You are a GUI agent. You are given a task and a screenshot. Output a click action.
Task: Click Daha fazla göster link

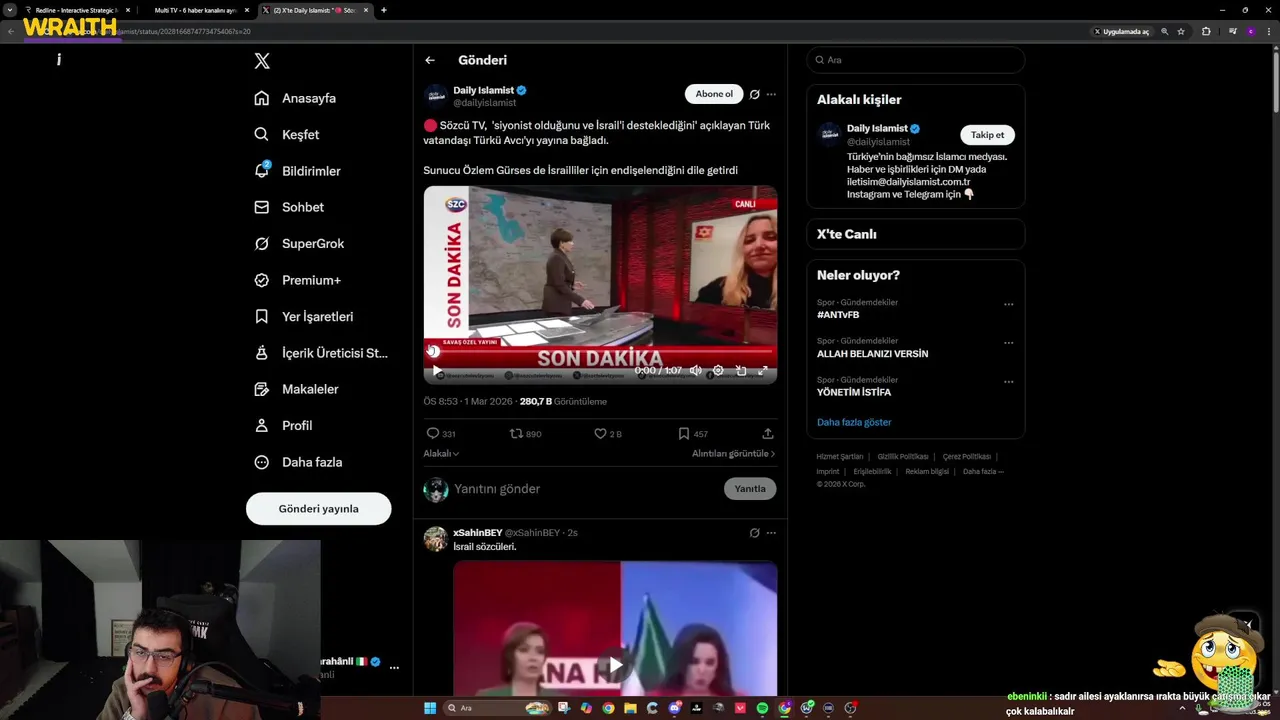[x=854, y=422]
